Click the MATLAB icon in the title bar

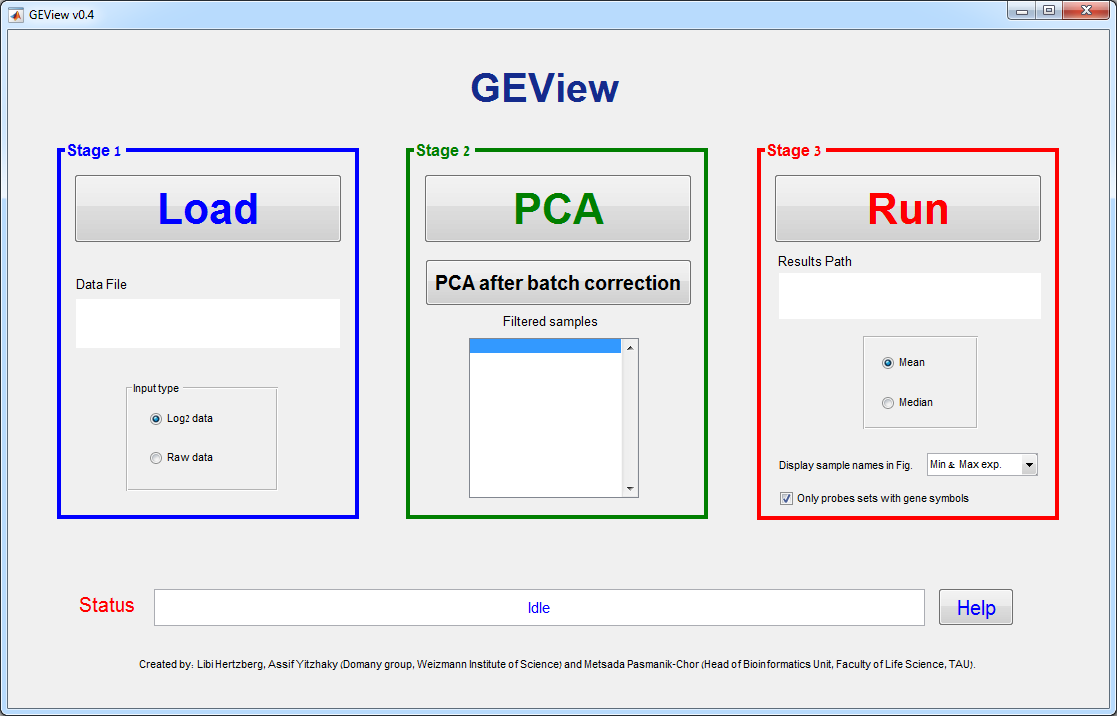tap(15, 14)
